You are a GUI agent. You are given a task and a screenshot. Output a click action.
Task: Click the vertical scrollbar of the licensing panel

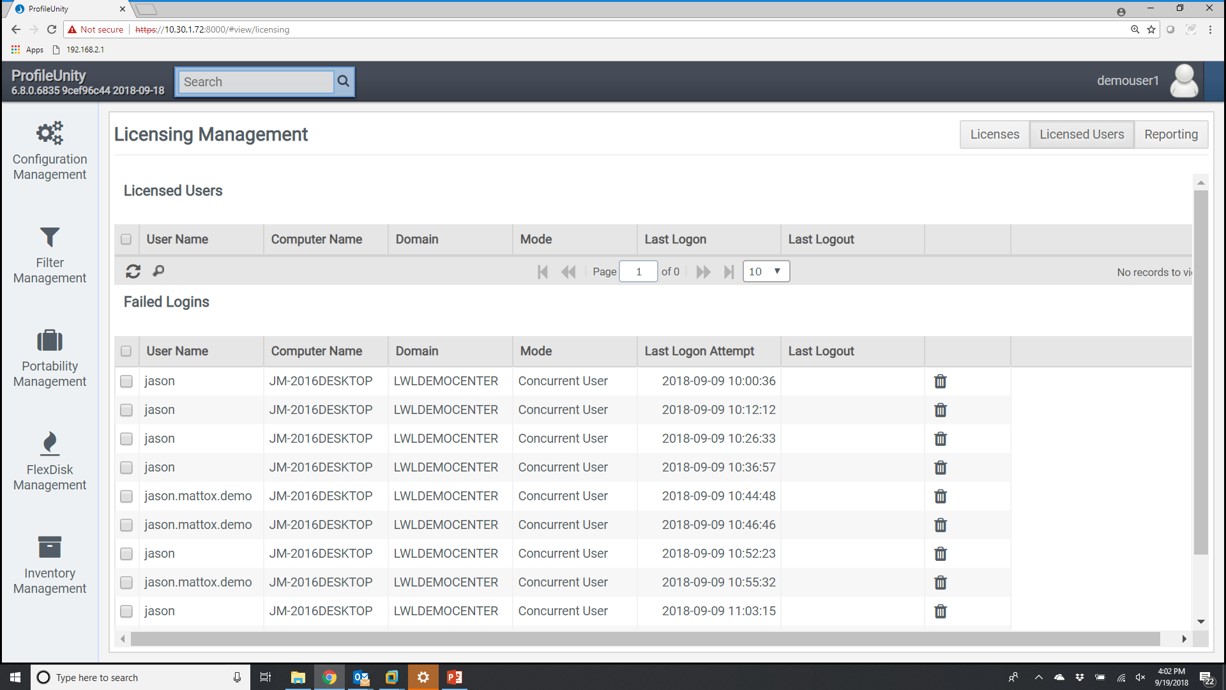pos(1201,372)
